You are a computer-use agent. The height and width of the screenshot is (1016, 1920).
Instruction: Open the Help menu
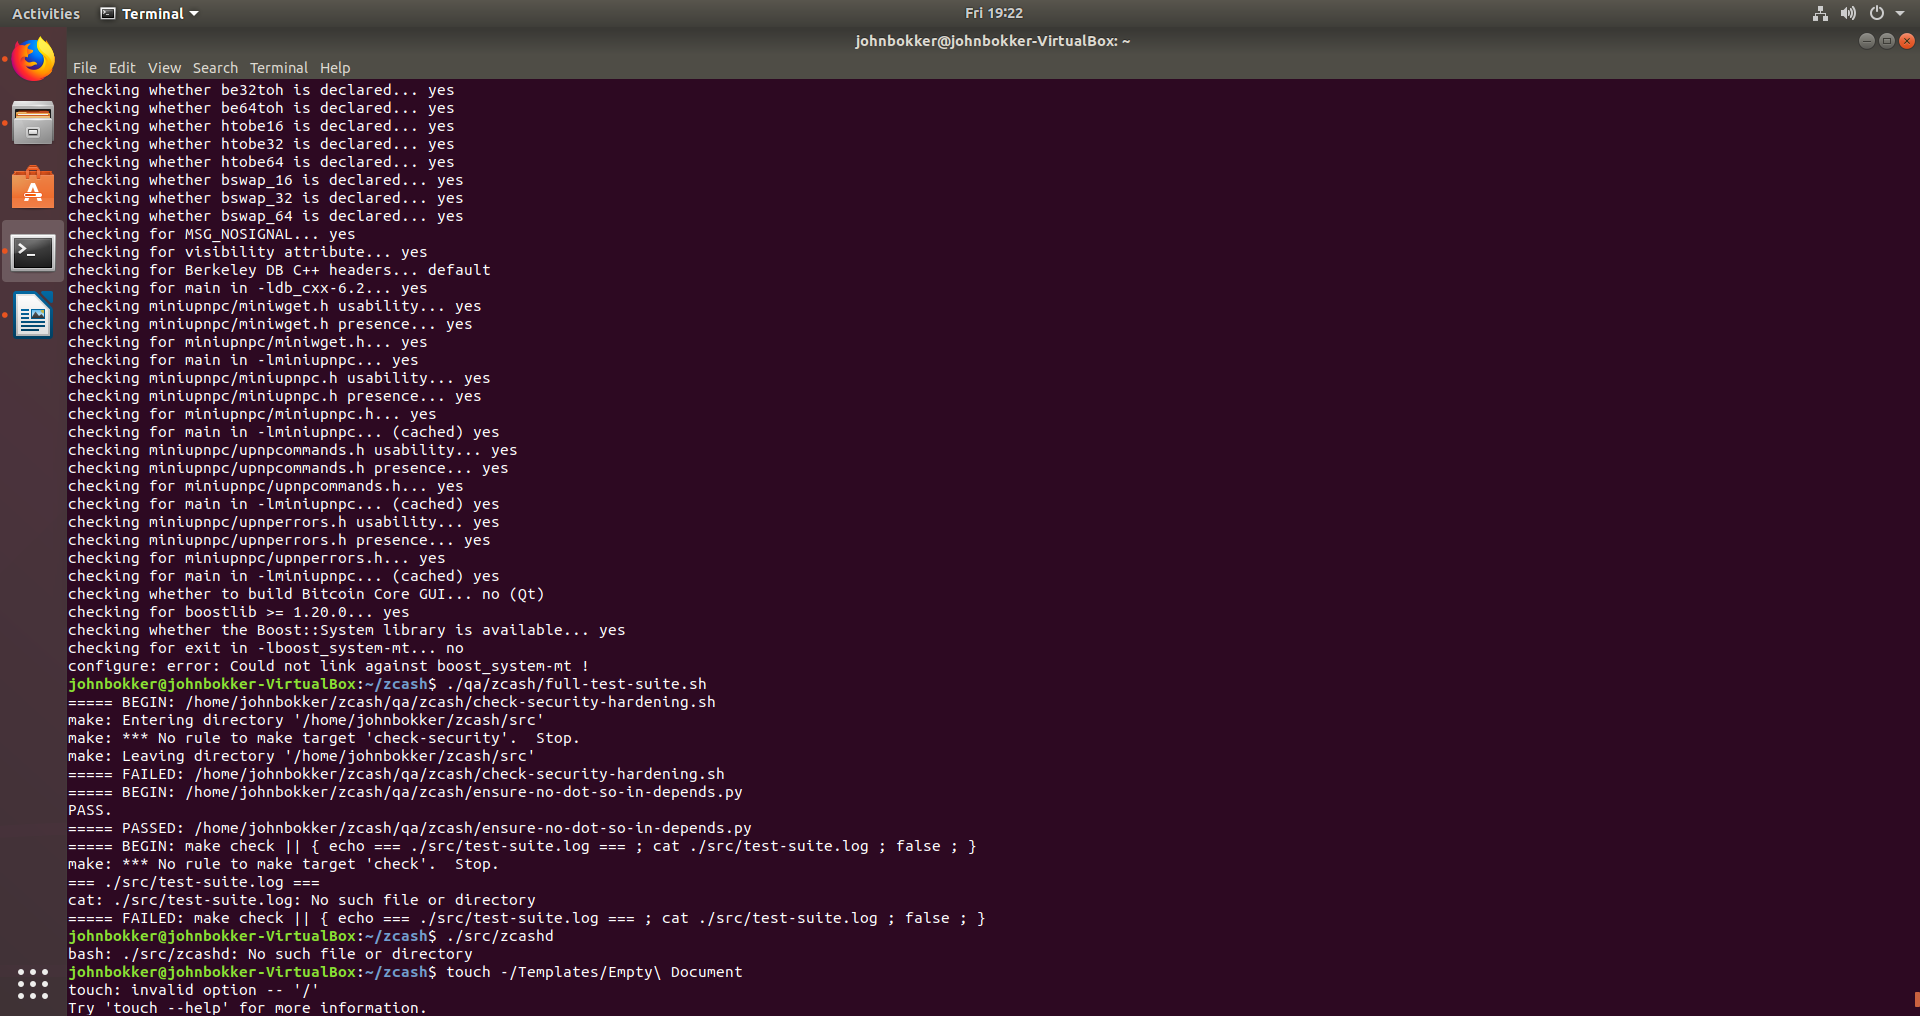[x=335, y=68]
